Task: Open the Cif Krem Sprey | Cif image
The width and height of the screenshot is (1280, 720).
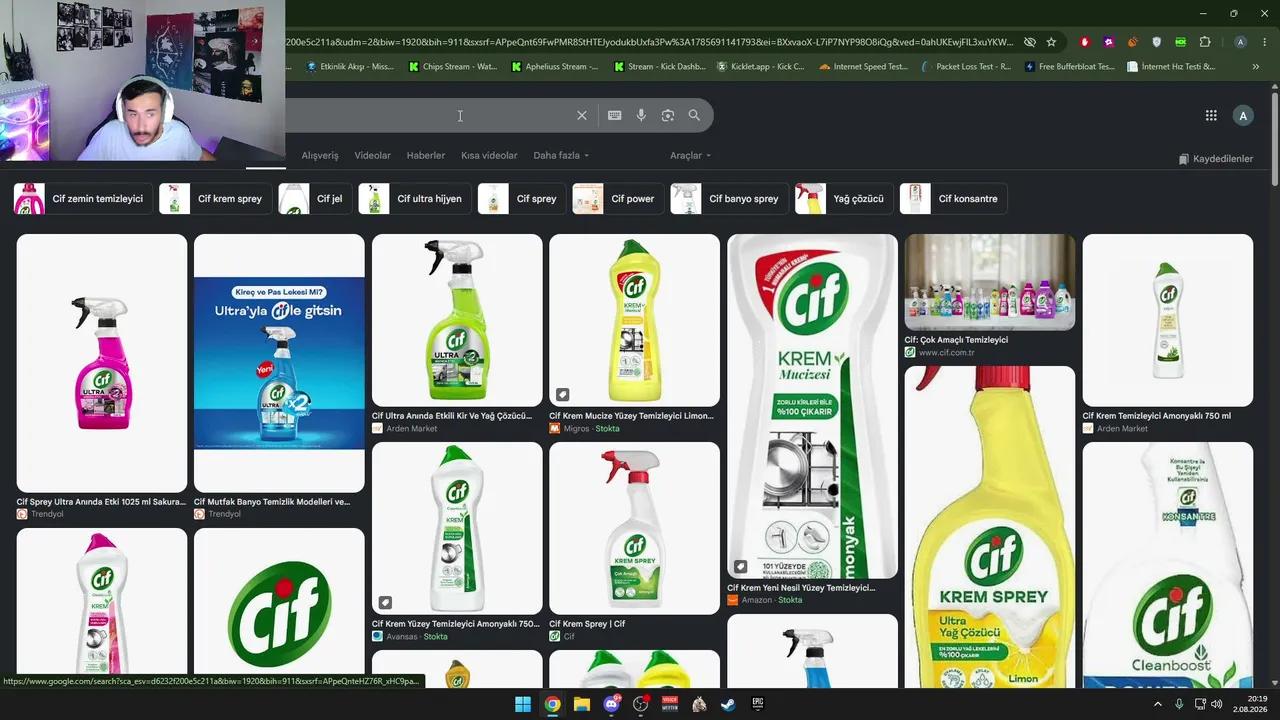Action: coord(634,528)
